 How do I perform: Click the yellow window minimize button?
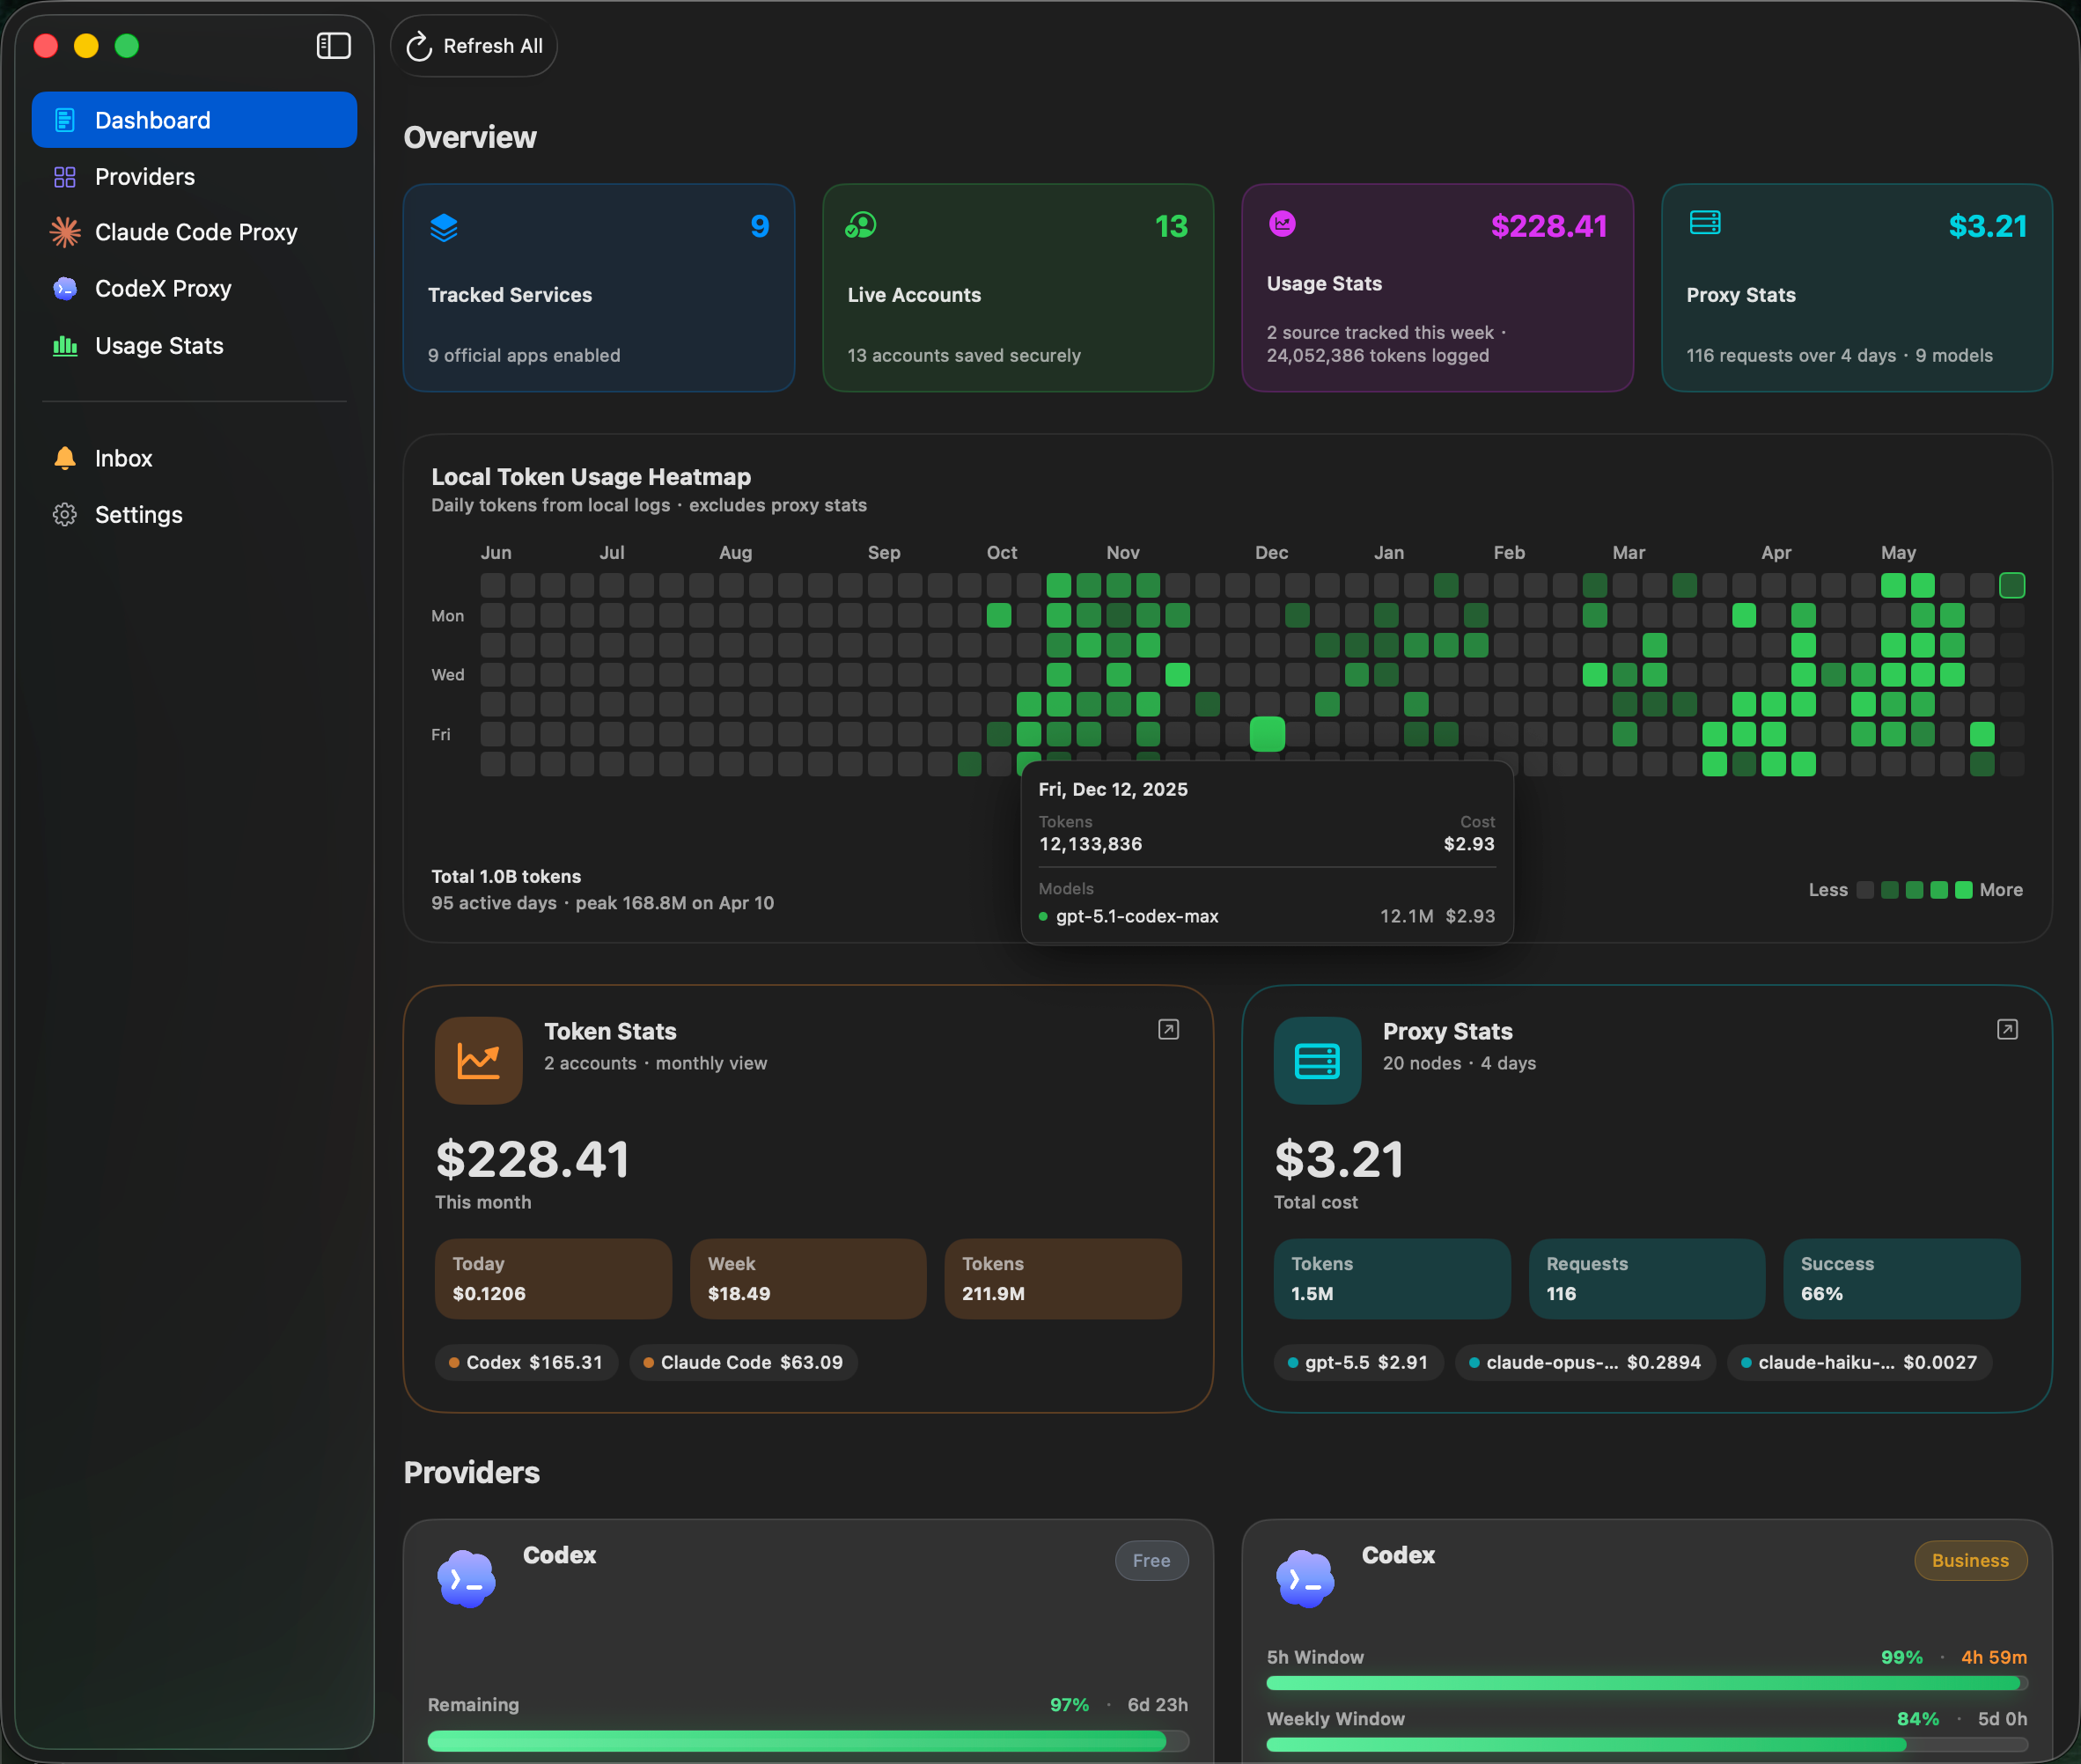[x=86, y=46]
